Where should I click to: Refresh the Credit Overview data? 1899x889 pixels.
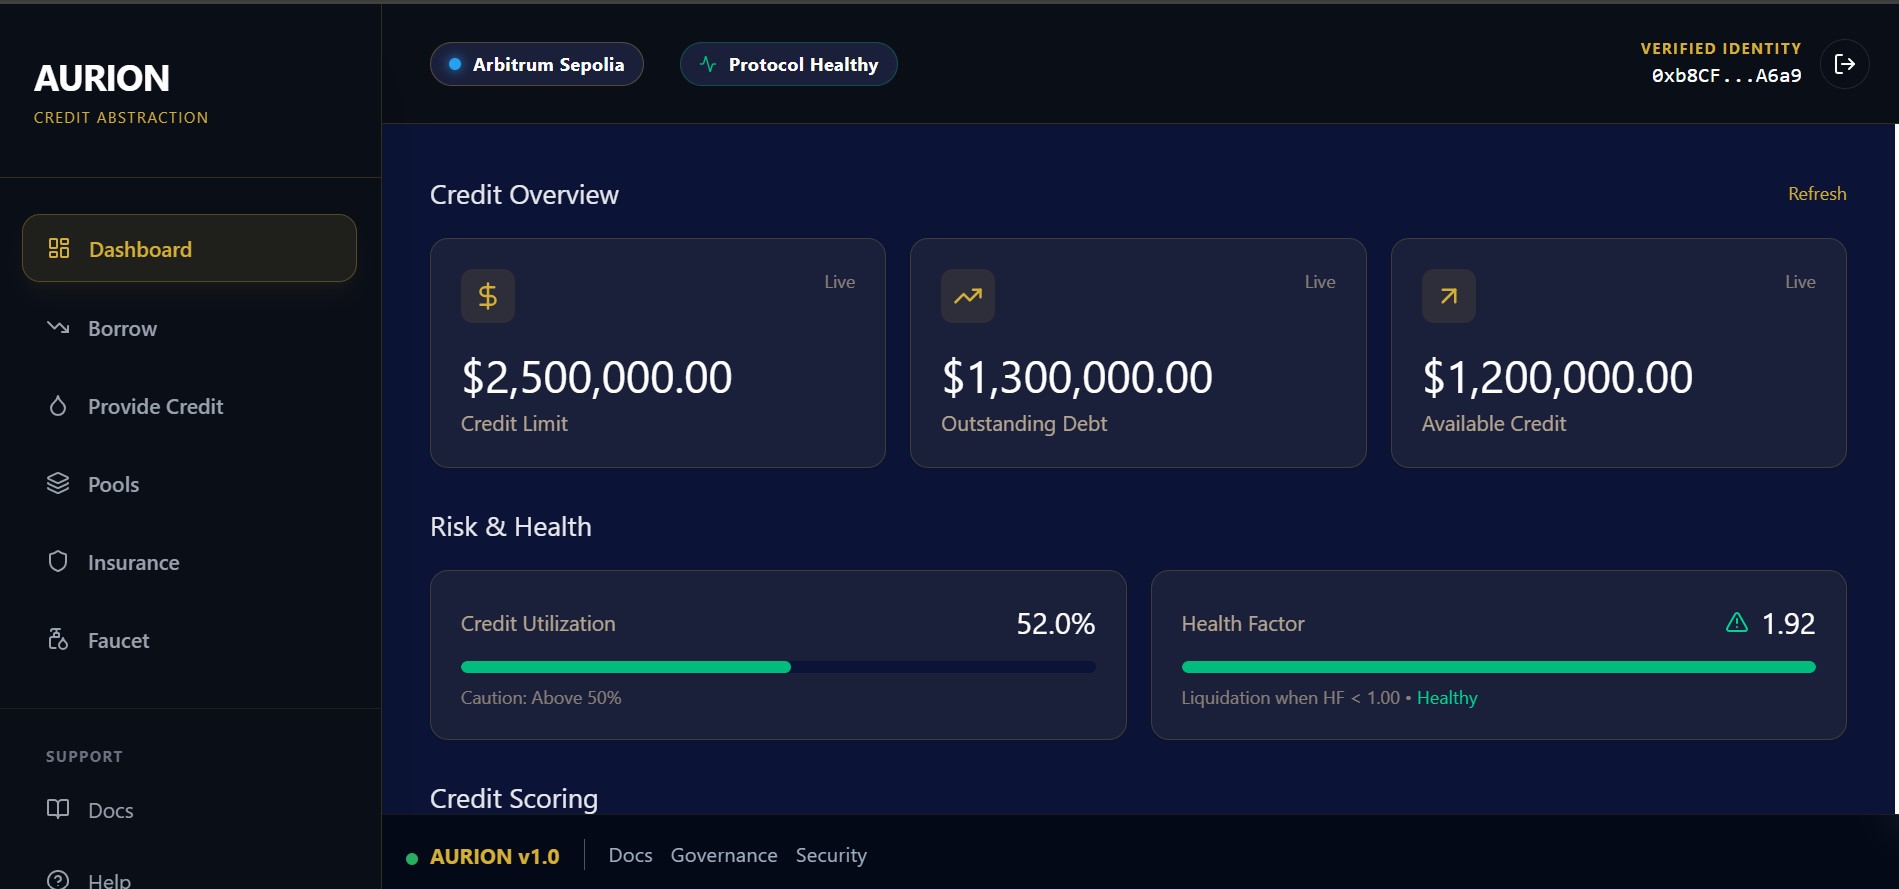pyautogui.click(x=1816, y=194)
